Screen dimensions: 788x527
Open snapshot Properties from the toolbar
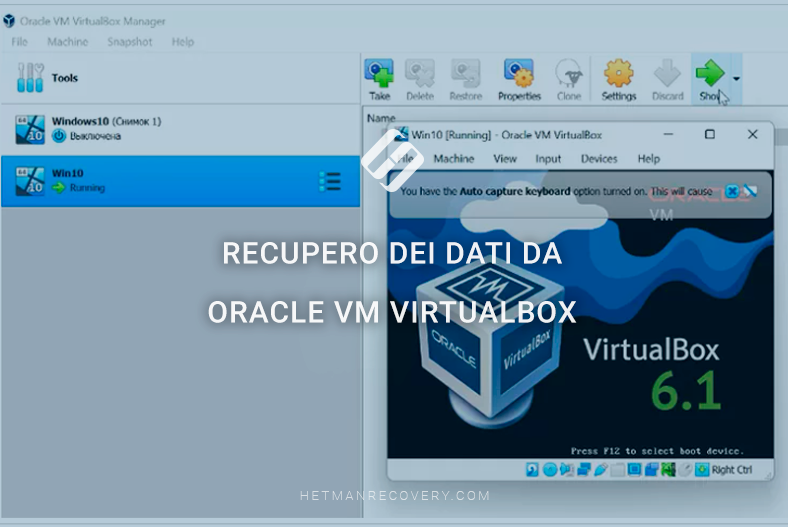tap(519, 80)
